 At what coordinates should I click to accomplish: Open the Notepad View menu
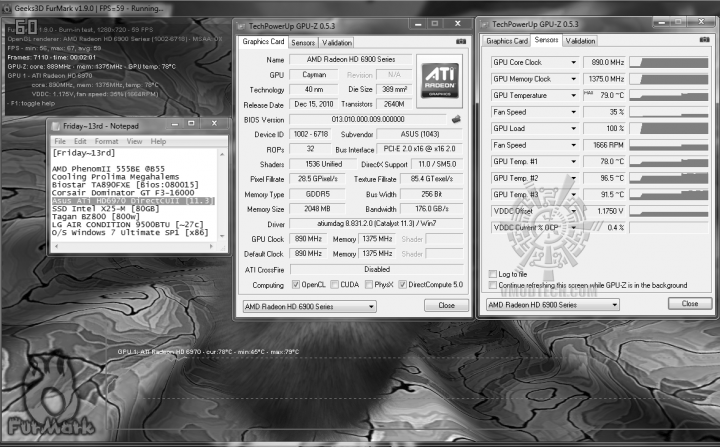click(134, 141)
